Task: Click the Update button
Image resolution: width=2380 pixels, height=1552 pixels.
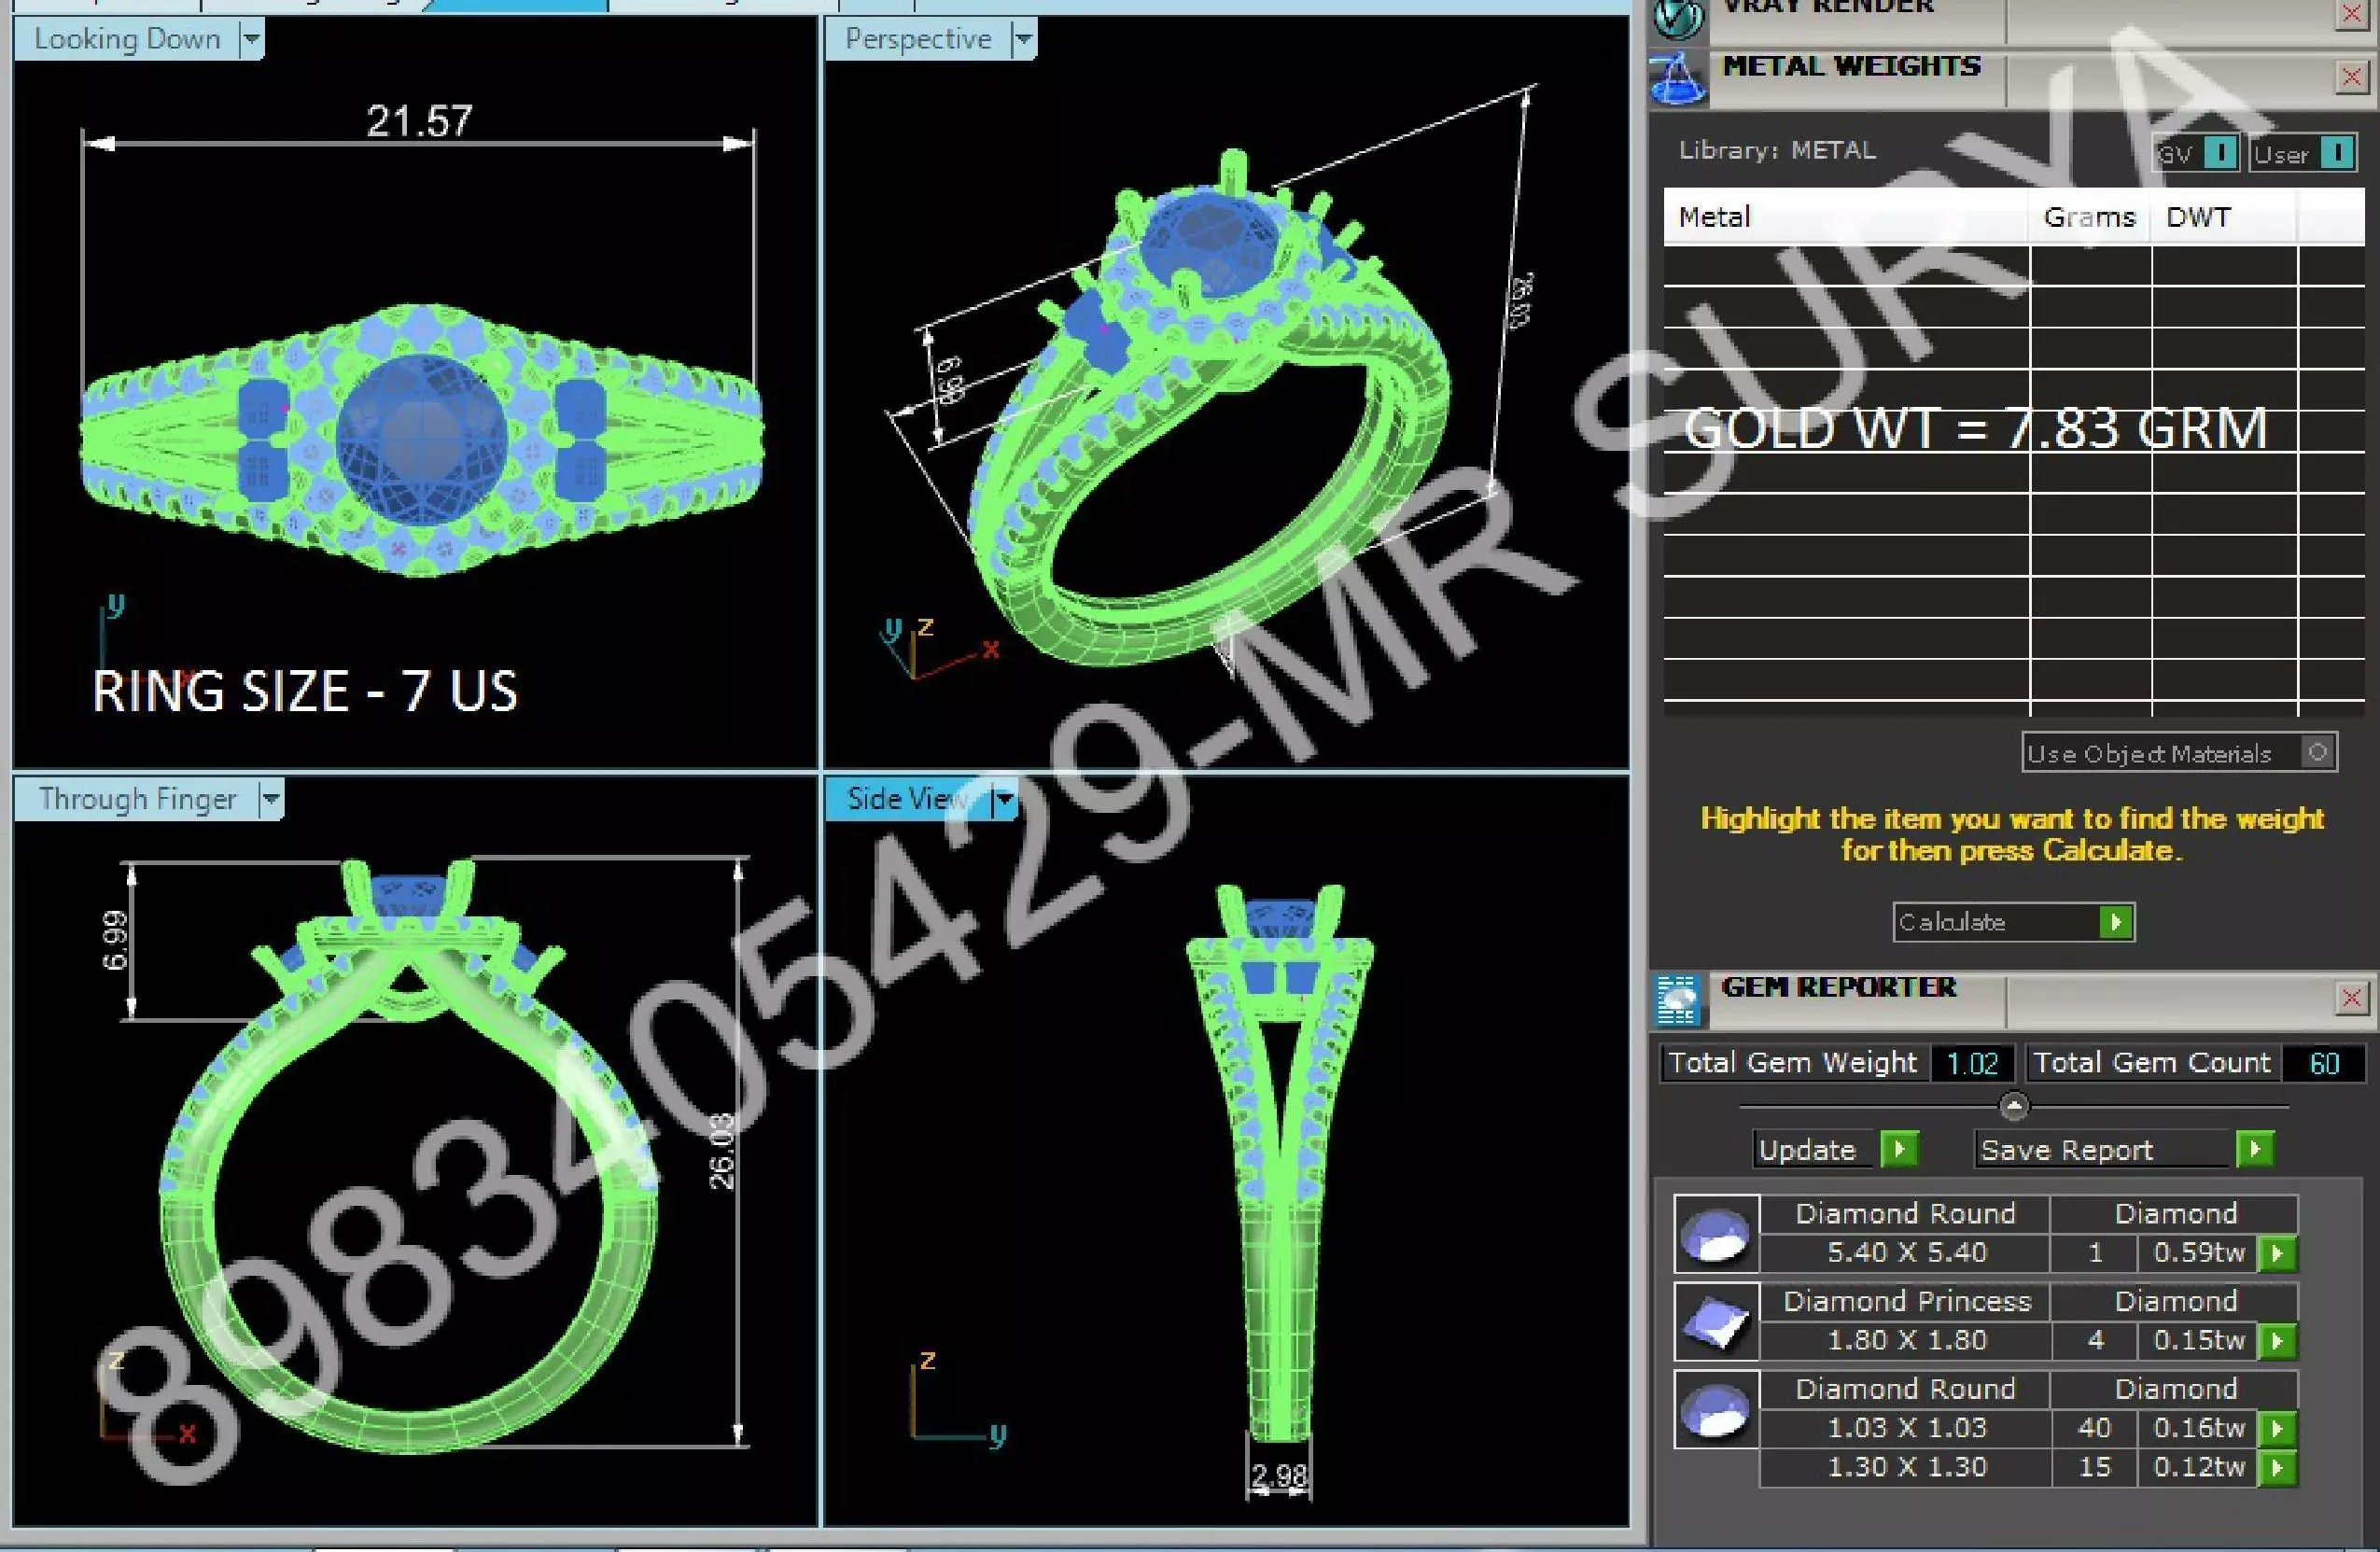Action: coord(1836,1150)
